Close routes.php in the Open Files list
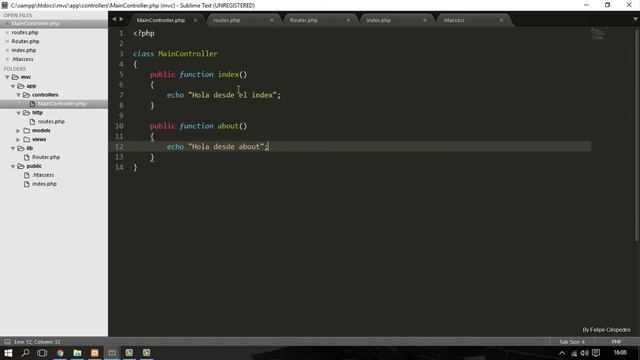 click(x=7, y=33)
